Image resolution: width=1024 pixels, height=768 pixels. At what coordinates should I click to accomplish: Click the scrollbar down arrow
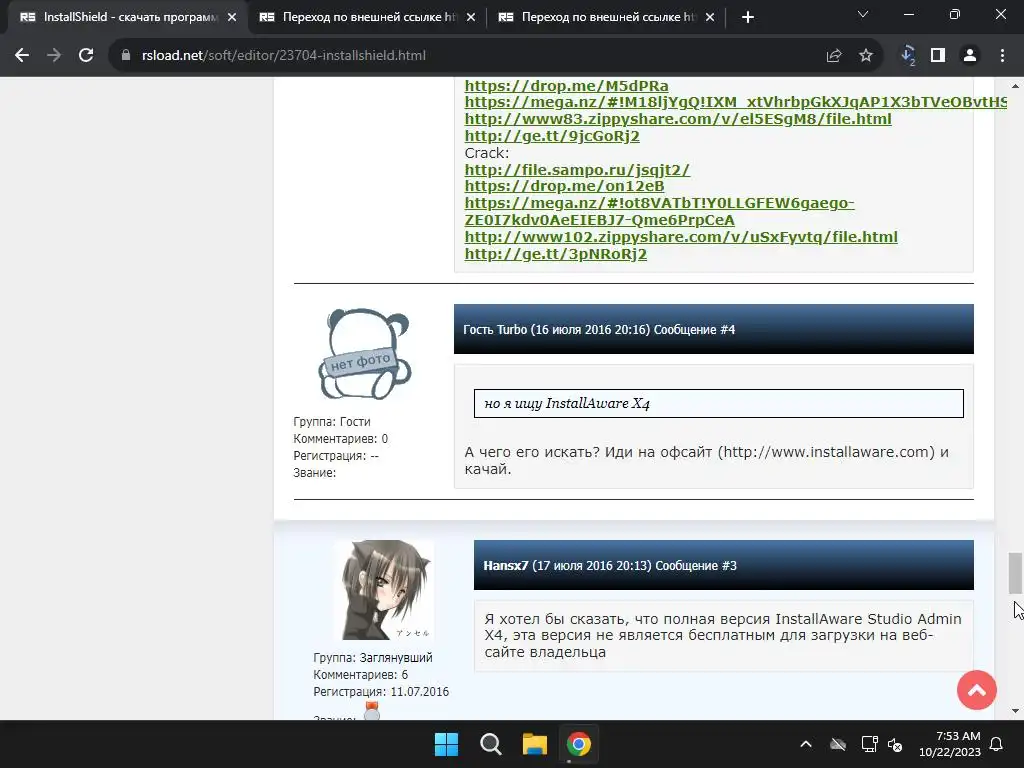[x=1015, y=711]
